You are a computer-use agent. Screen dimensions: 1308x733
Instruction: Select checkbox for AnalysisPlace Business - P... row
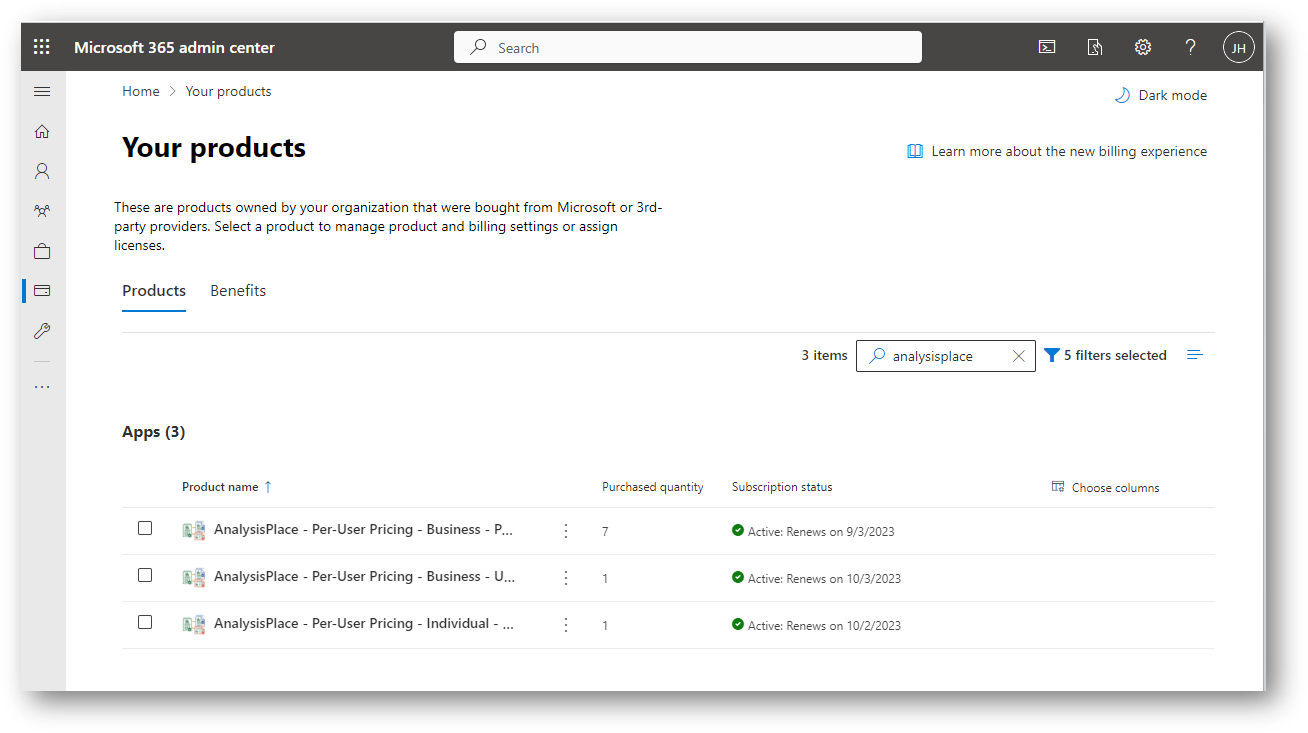click(x=145, y=528)
